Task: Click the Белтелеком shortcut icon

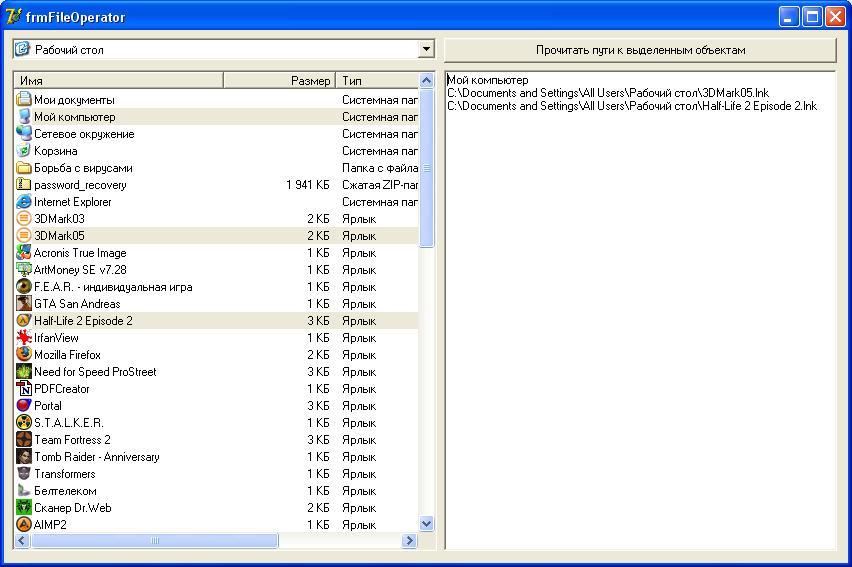Action: pos(24,490)
